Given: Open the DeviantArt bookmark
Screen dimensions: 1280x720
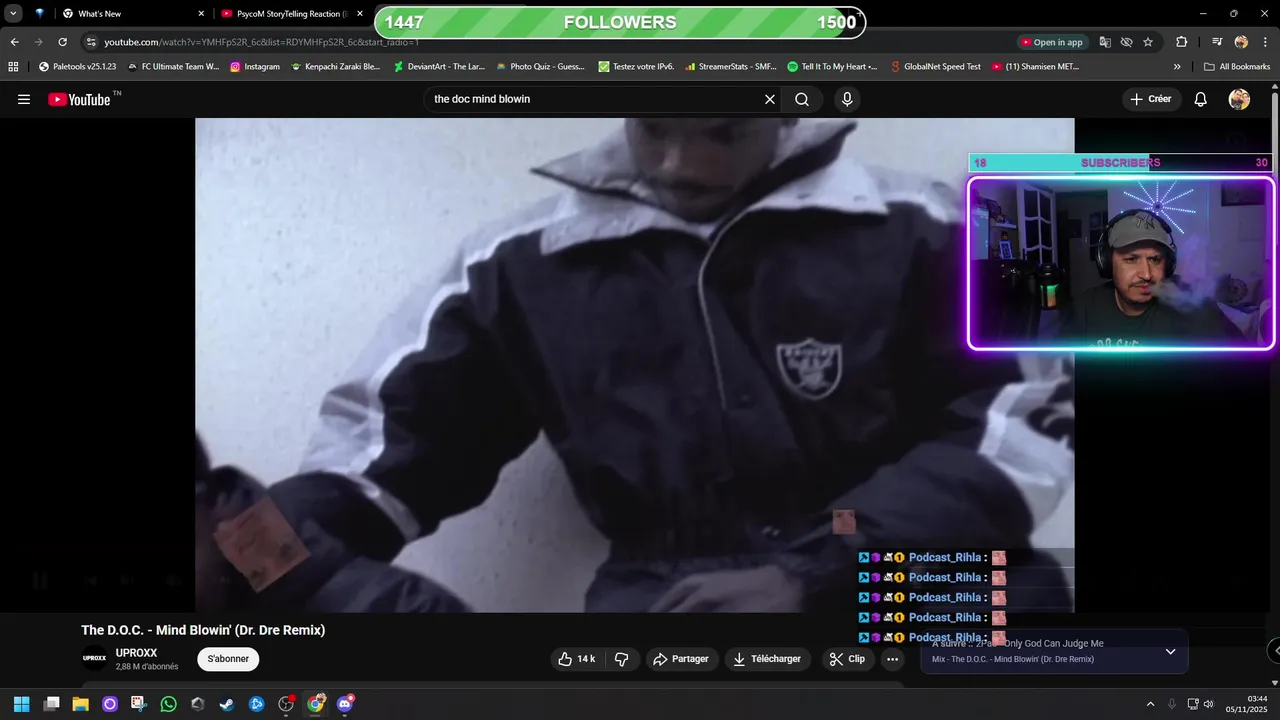Looking at the screenshot, I should pyautogui.click(x=439, y=67).
